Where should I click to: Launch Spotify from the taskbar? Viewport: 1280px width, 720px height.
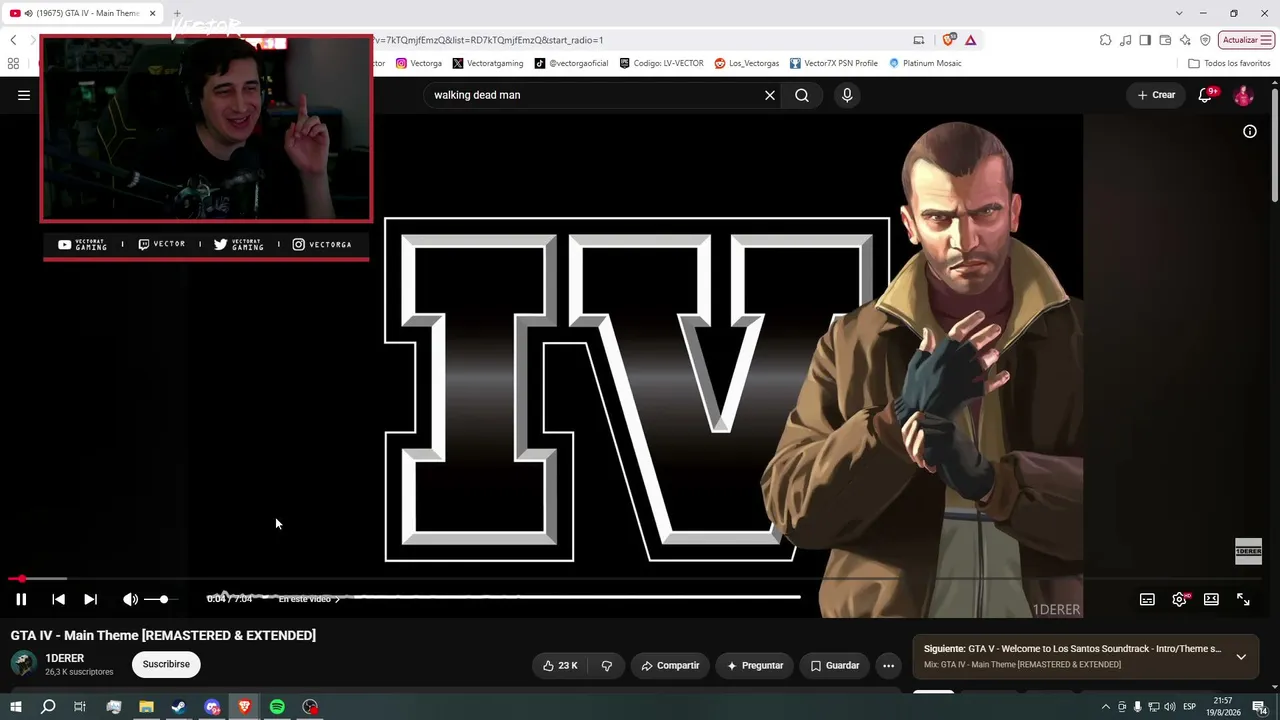click(277, 707)
